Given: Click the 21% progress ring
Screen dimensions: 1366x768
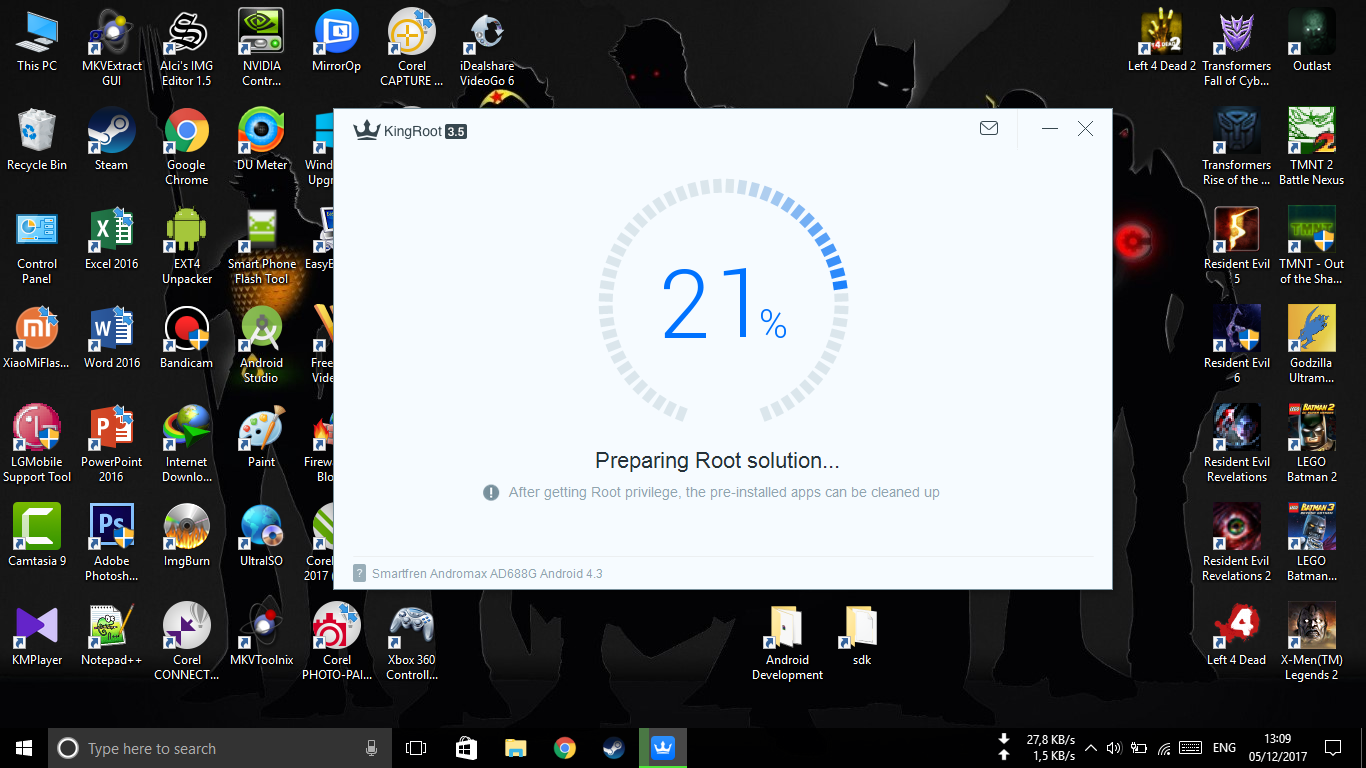Looking at the screenshot, I should tap(724, 301).
